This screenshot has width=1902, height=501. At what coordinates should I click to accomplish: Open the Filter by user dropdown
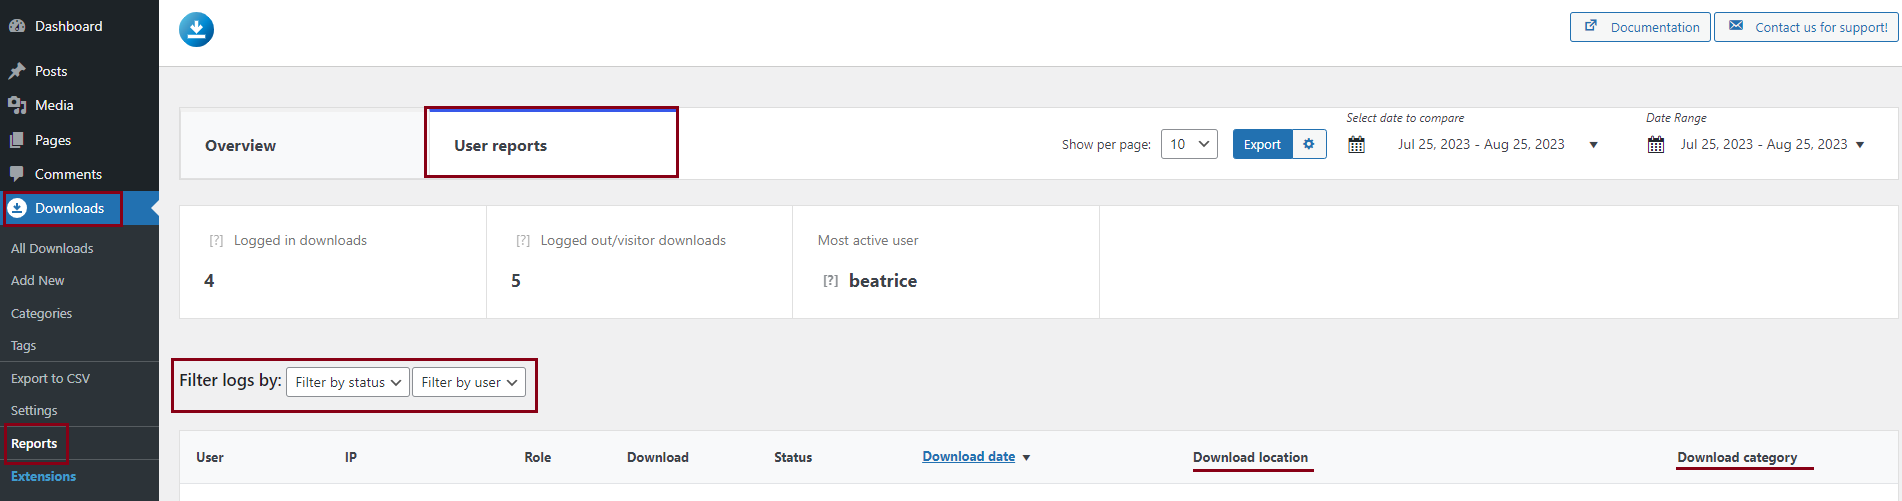pyautogui.click(x=469, y=382)
